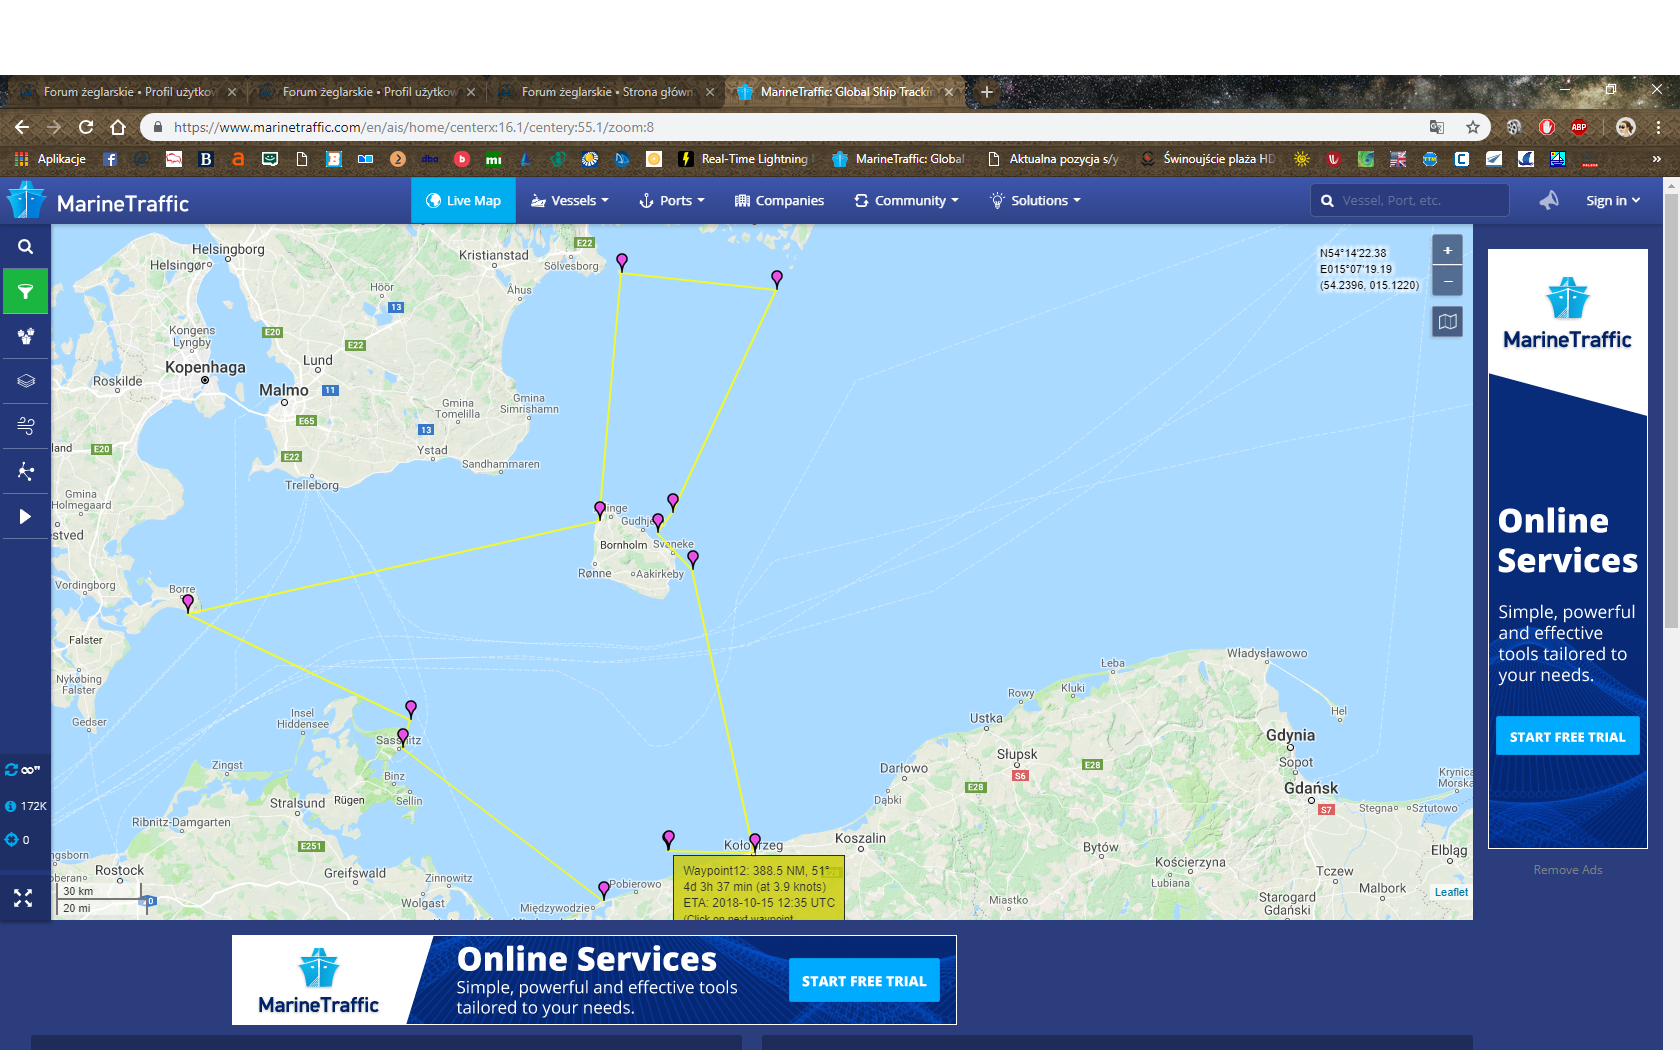Open the Aktualna pozycja s/y bookmark

click(1054, 159)
